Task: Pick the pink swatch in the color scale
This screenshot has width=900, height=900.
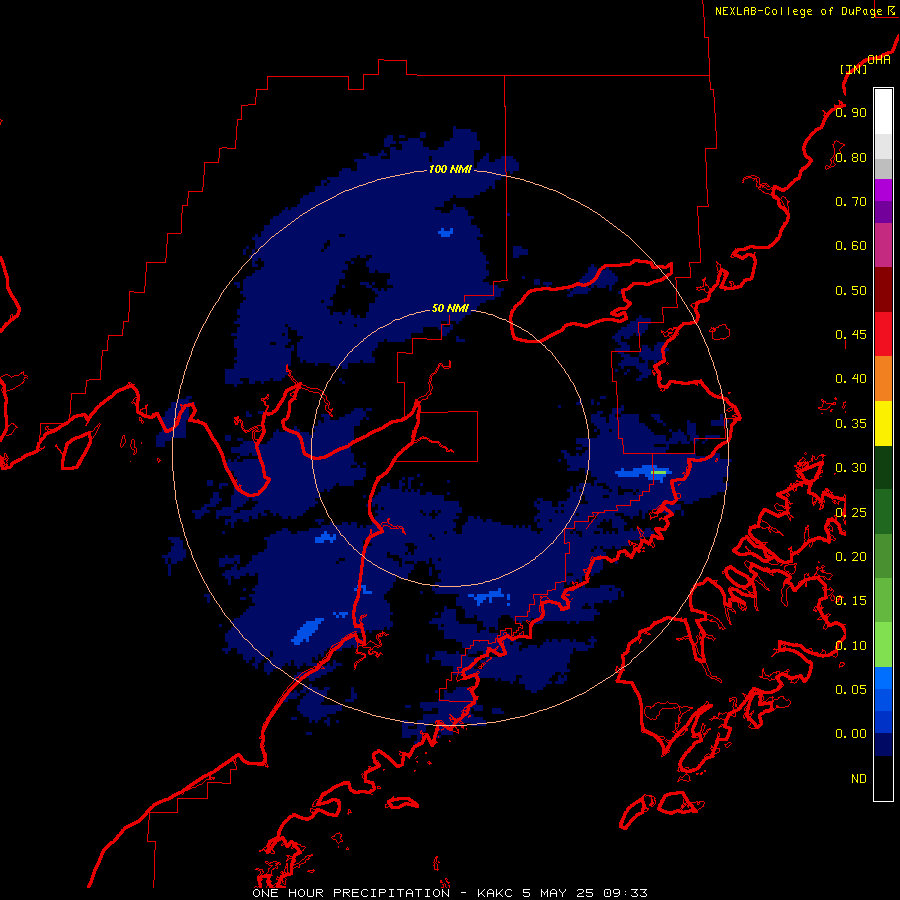Action: pyautogui.click(x=883, y=245)
